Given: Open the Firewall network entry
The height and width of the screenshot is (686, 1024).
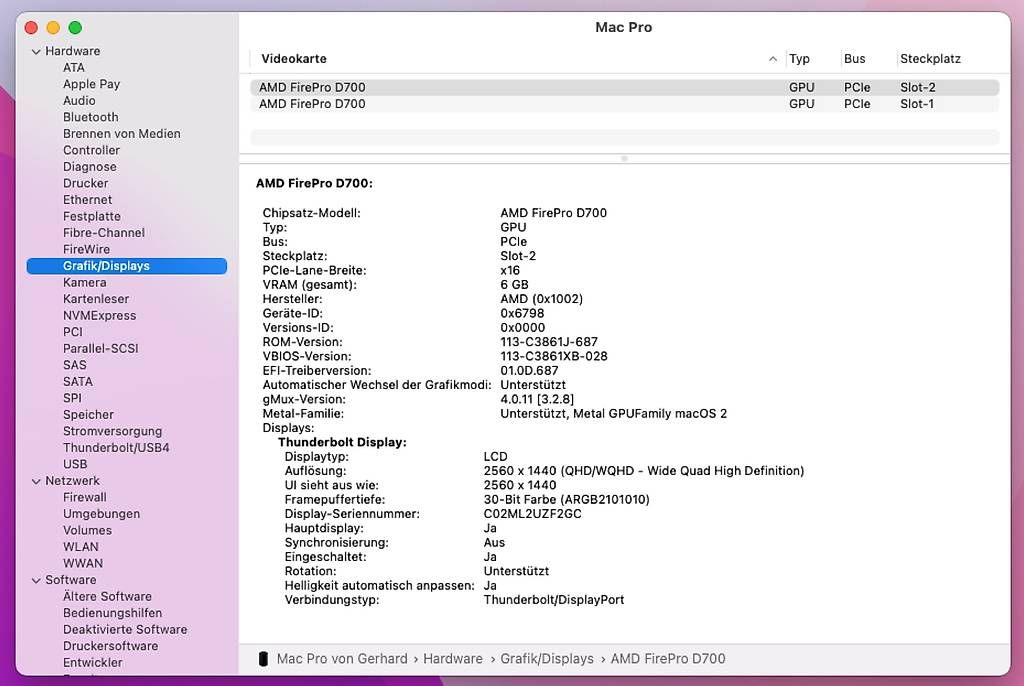Looking at the screenshot, I should [x=84, y=497].
